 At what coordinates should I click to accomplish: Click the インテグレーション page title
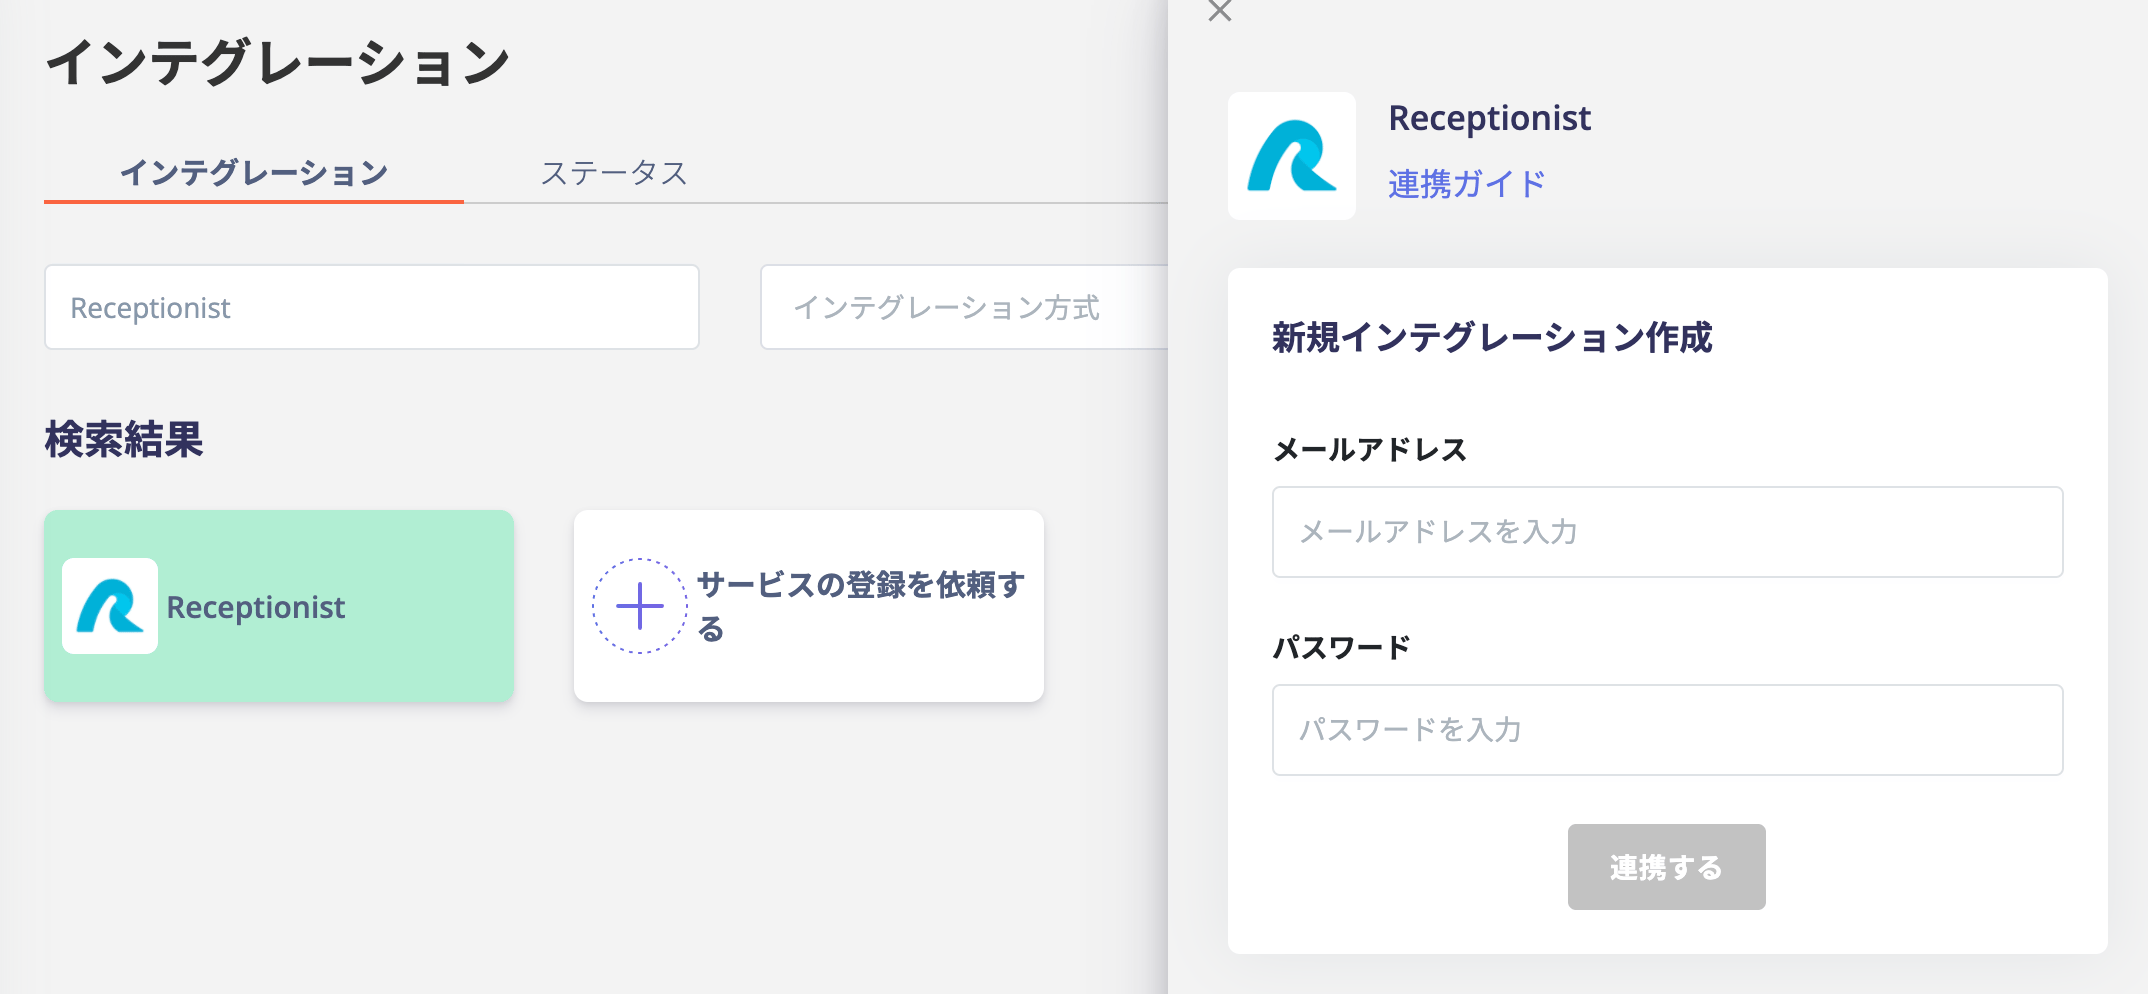coord(278,62)
